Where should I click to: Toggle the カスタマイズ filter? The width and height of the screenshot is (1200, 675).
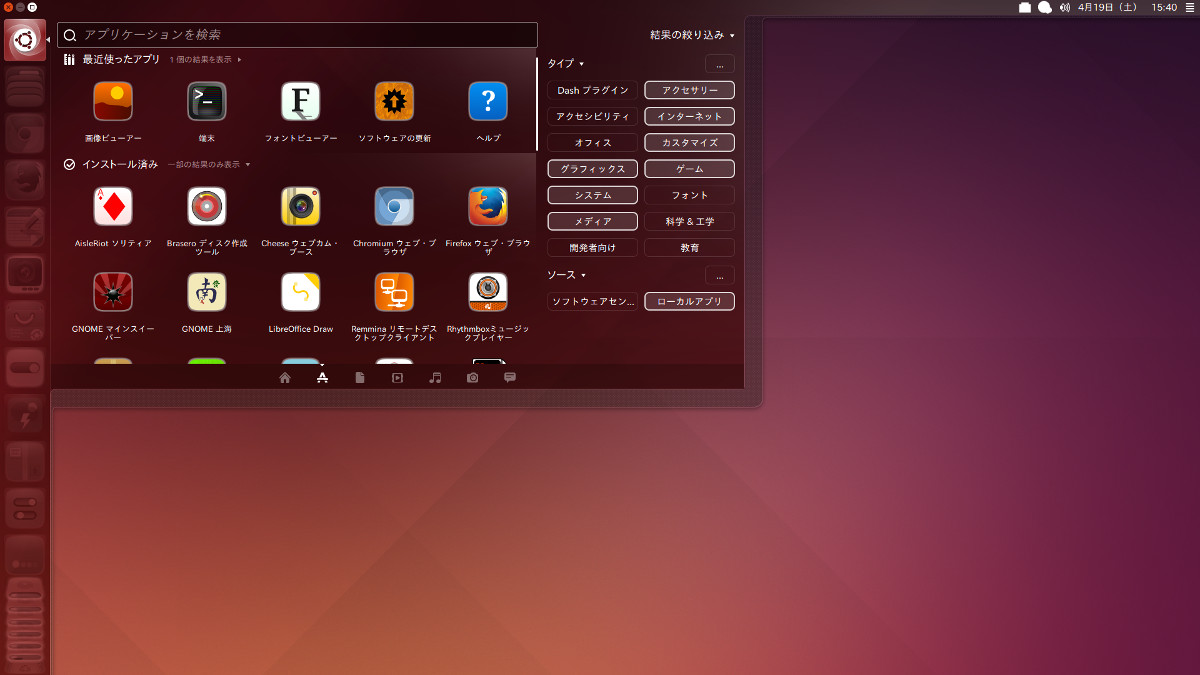click(x=690, y=143)
